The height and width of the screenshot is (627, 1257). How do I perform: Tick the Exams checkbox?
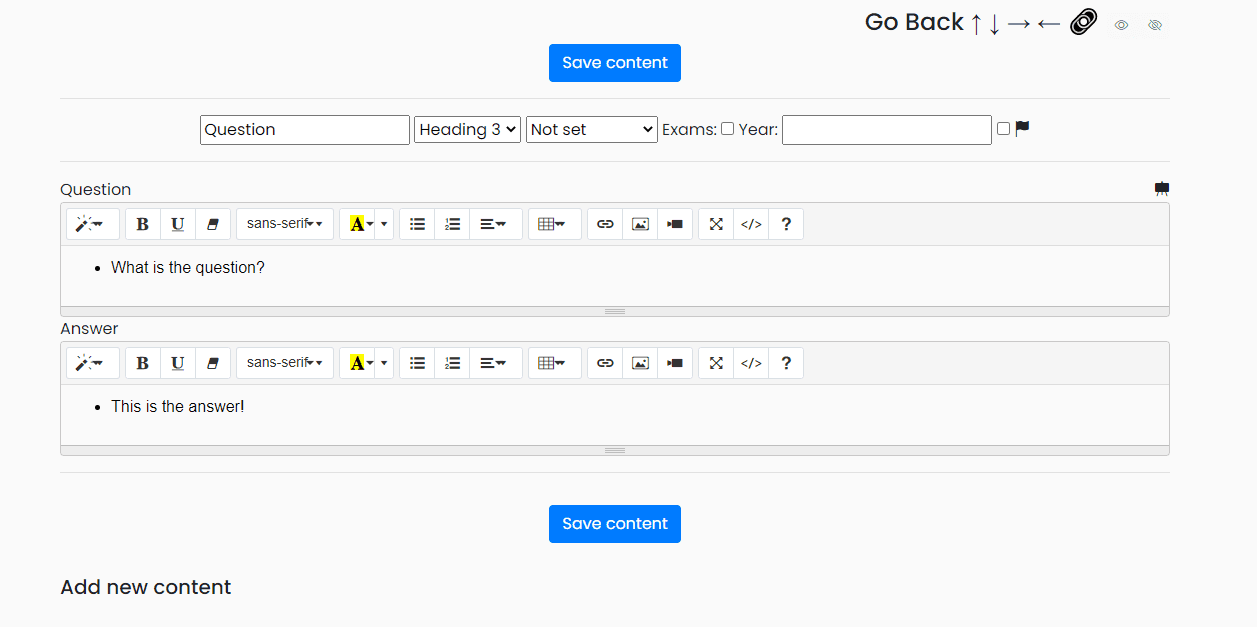[727, 129]
